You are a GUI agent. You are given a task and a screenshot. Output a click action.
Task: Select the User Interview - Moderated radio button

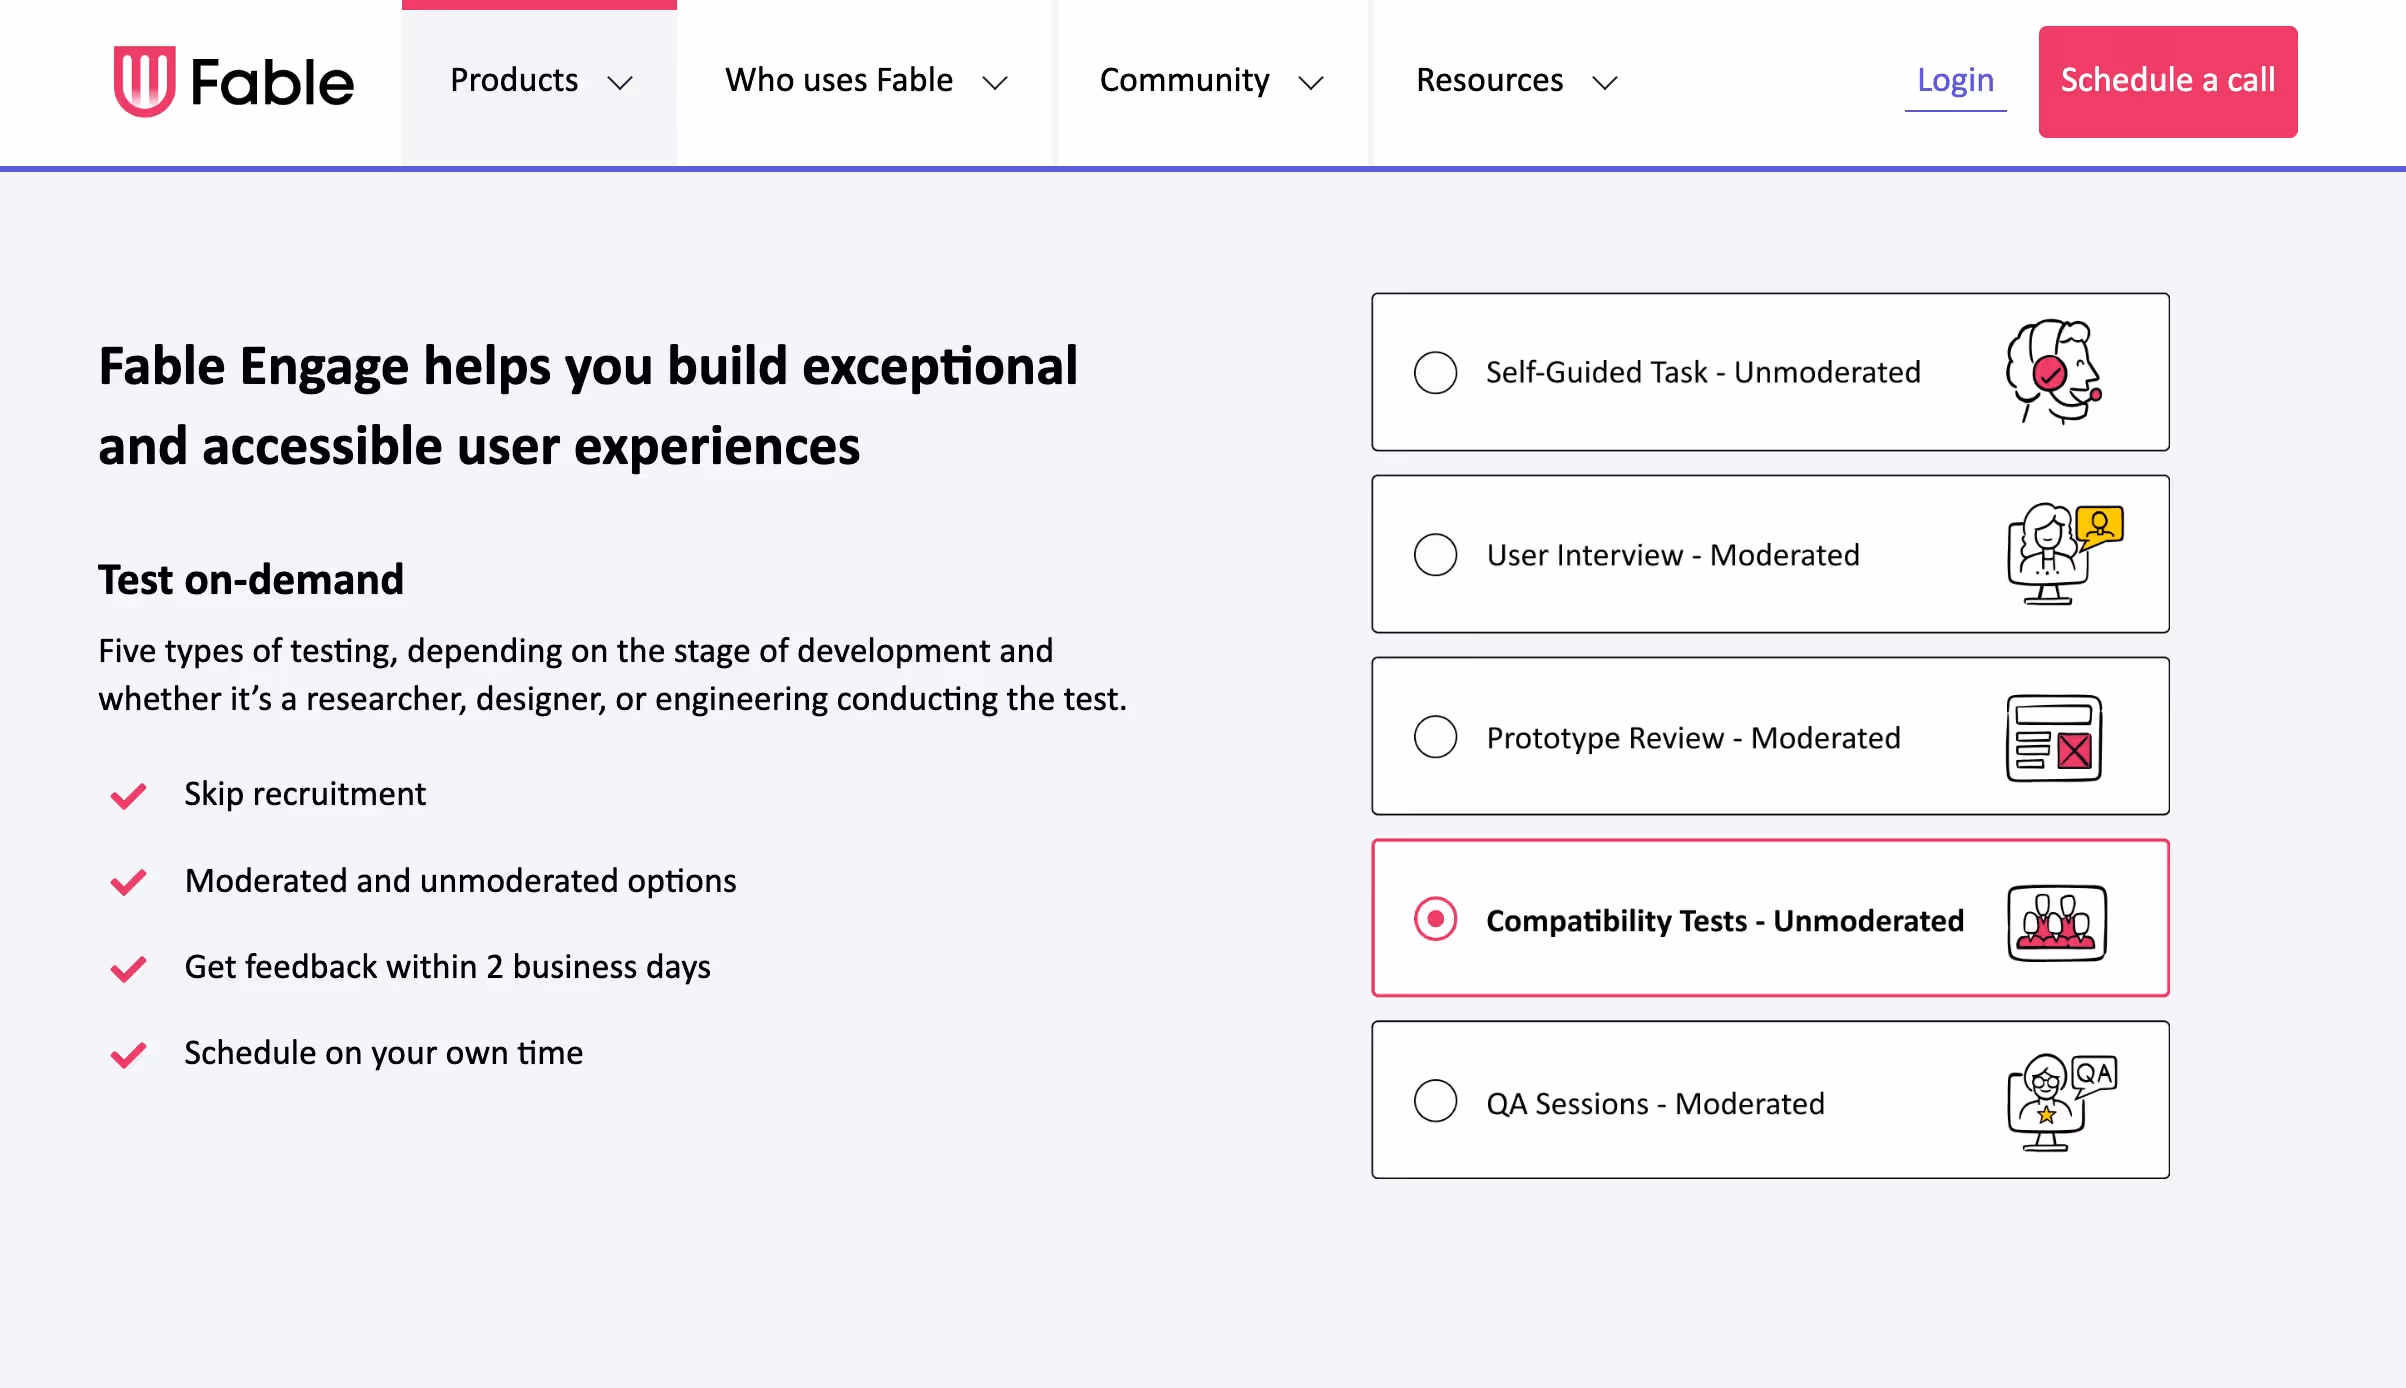pyautogui.click(x=1435, y=554)
